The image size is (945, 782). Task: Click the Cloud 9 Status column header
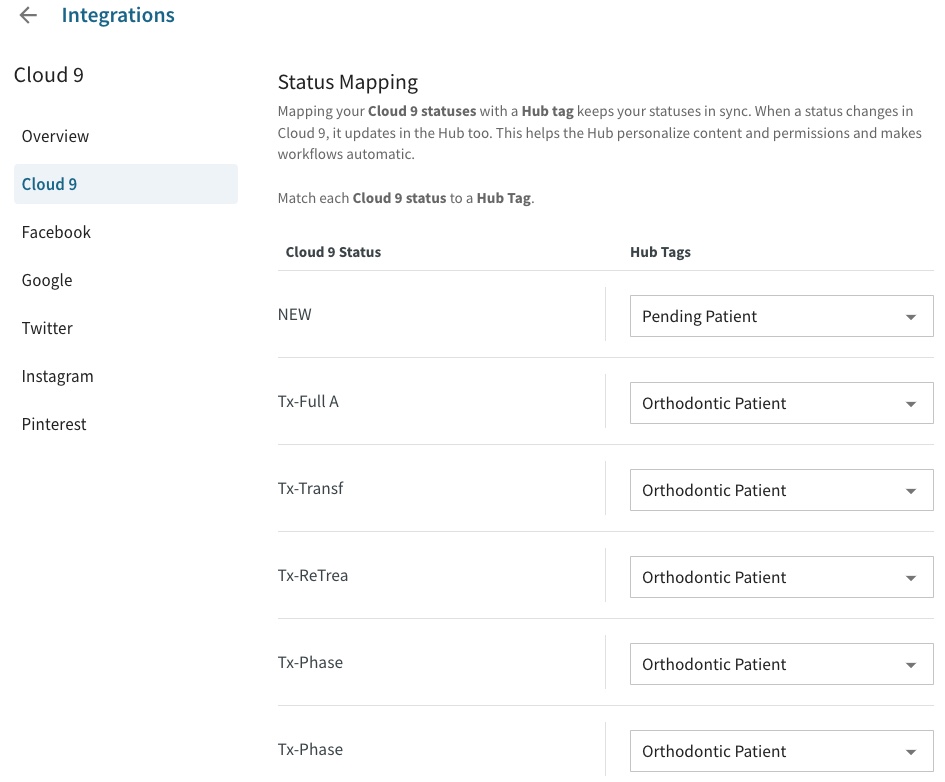point(333,252)
